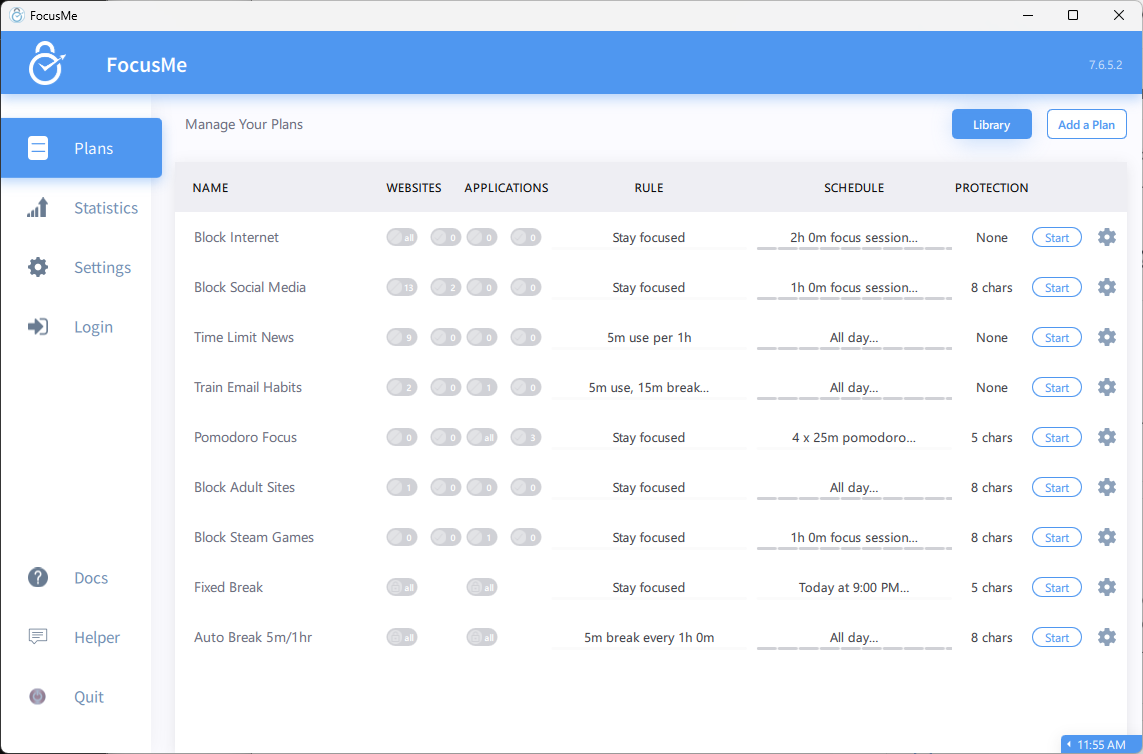Click the 'Today at 9:00 PM...' schedule

854,587
